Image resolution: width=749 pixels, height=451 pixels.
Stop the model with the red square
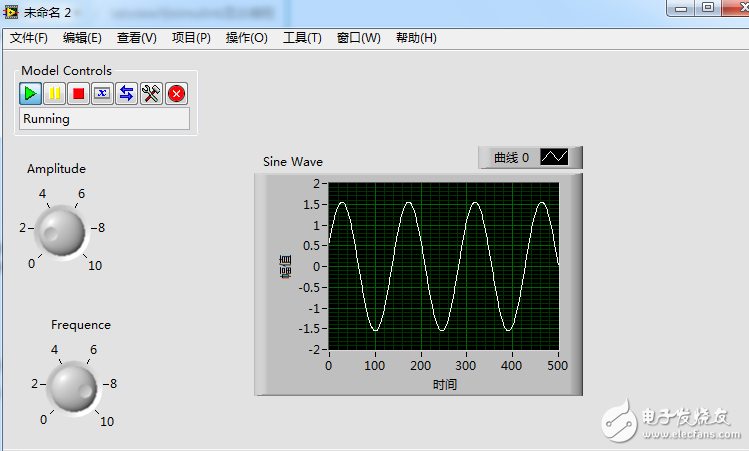[x=78, y=93]
